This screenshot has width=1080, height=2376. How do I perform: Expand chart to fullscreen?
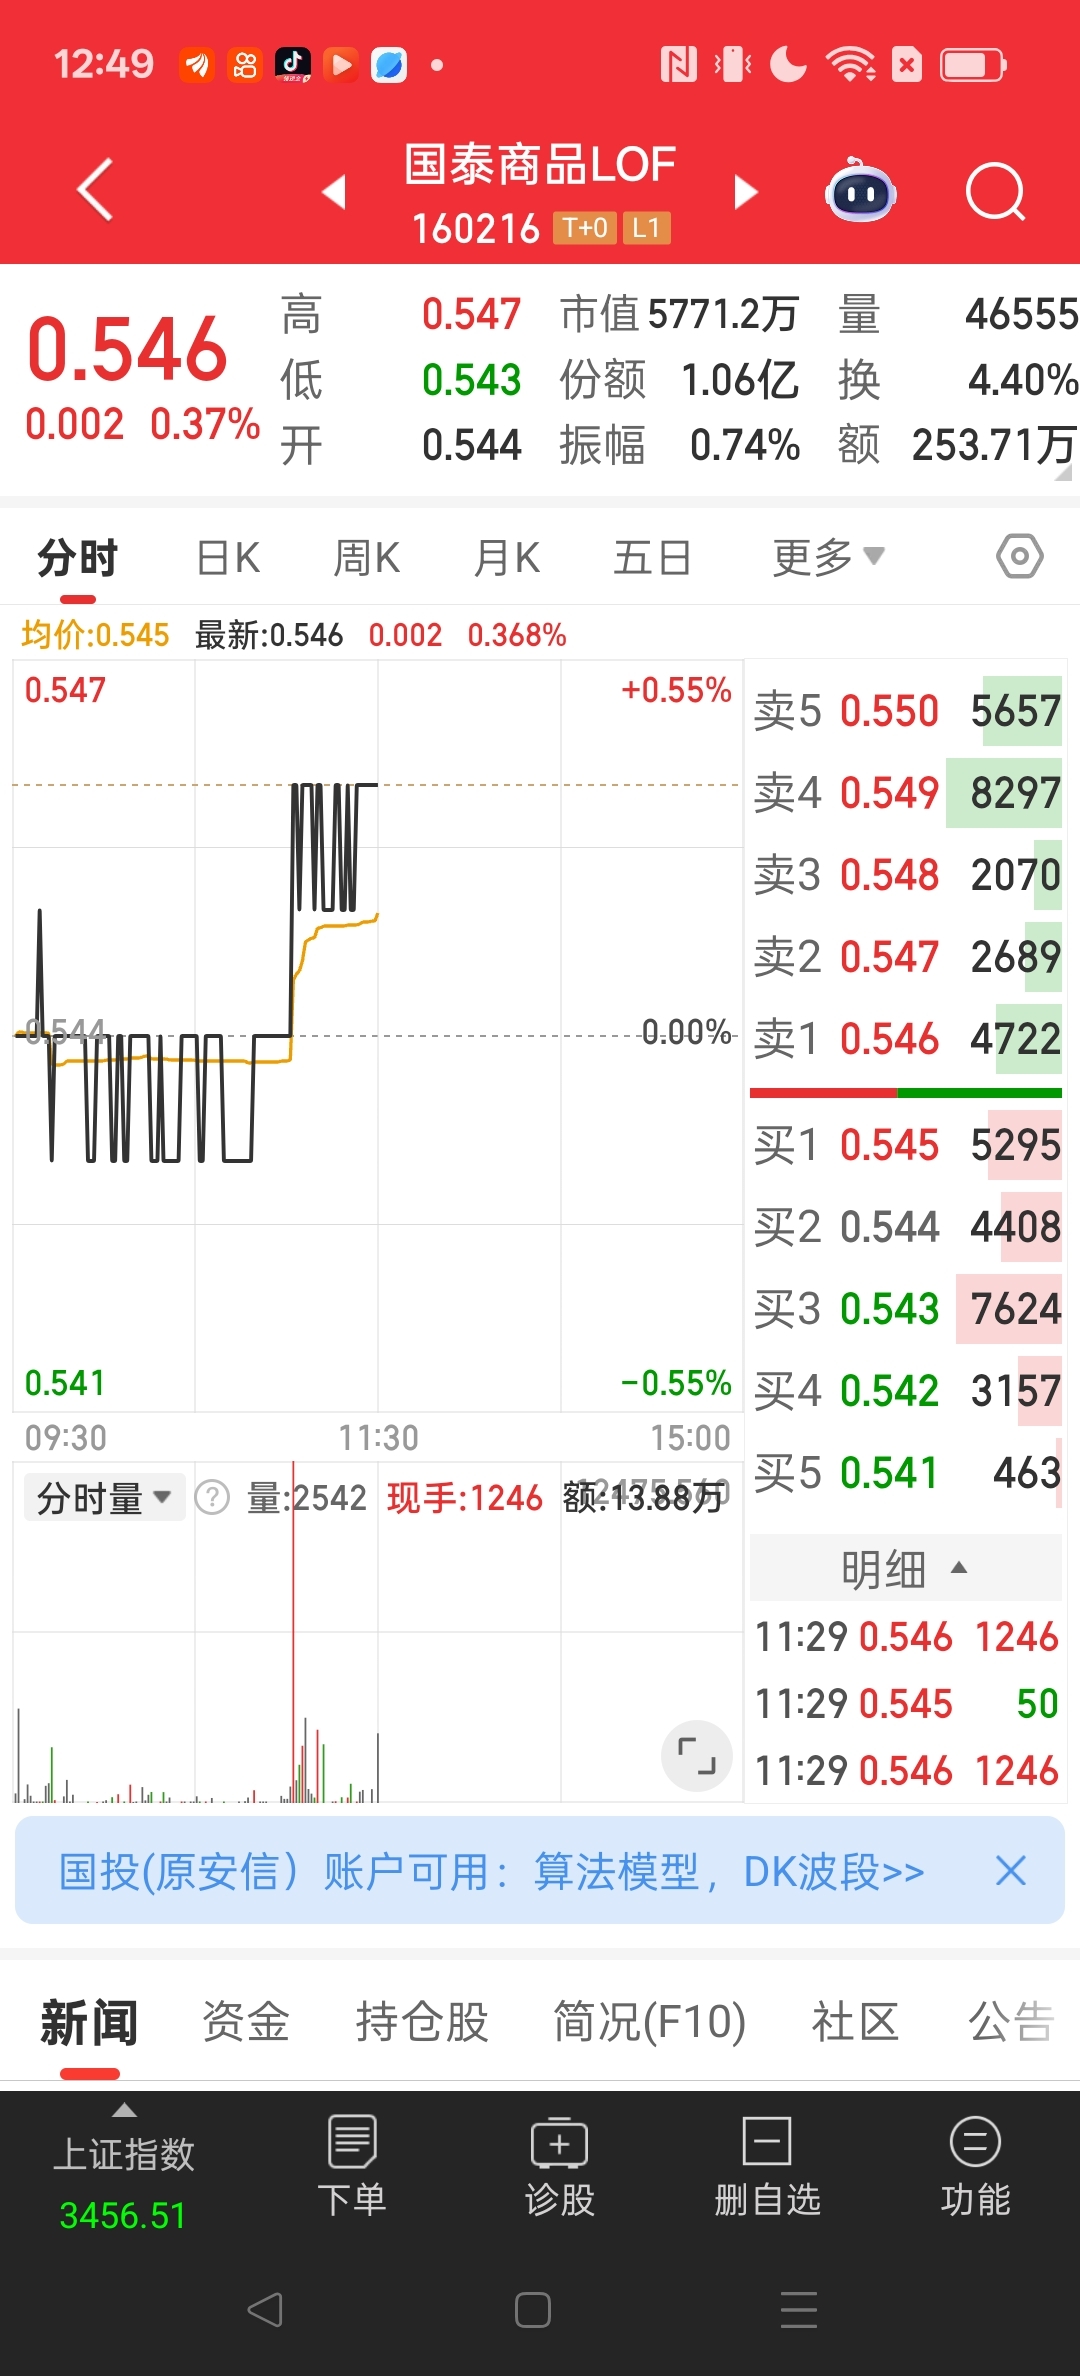(x=697, y=1755)
